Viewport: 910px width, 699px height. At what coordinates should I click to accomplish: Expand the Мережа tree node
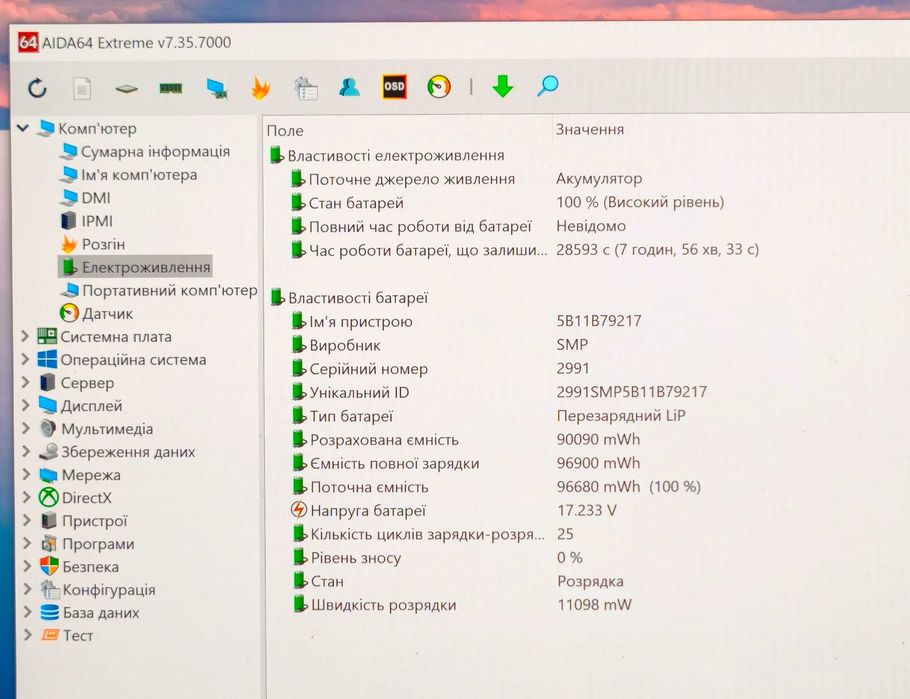[x=26, y=474]
